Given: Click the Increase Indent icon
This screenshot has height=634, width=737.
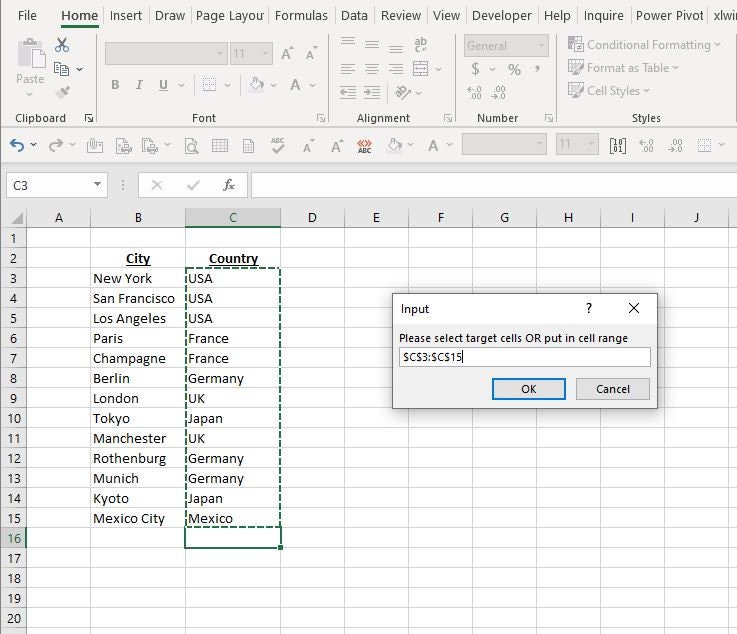Looking at the screenshot, I should point(372,92).
